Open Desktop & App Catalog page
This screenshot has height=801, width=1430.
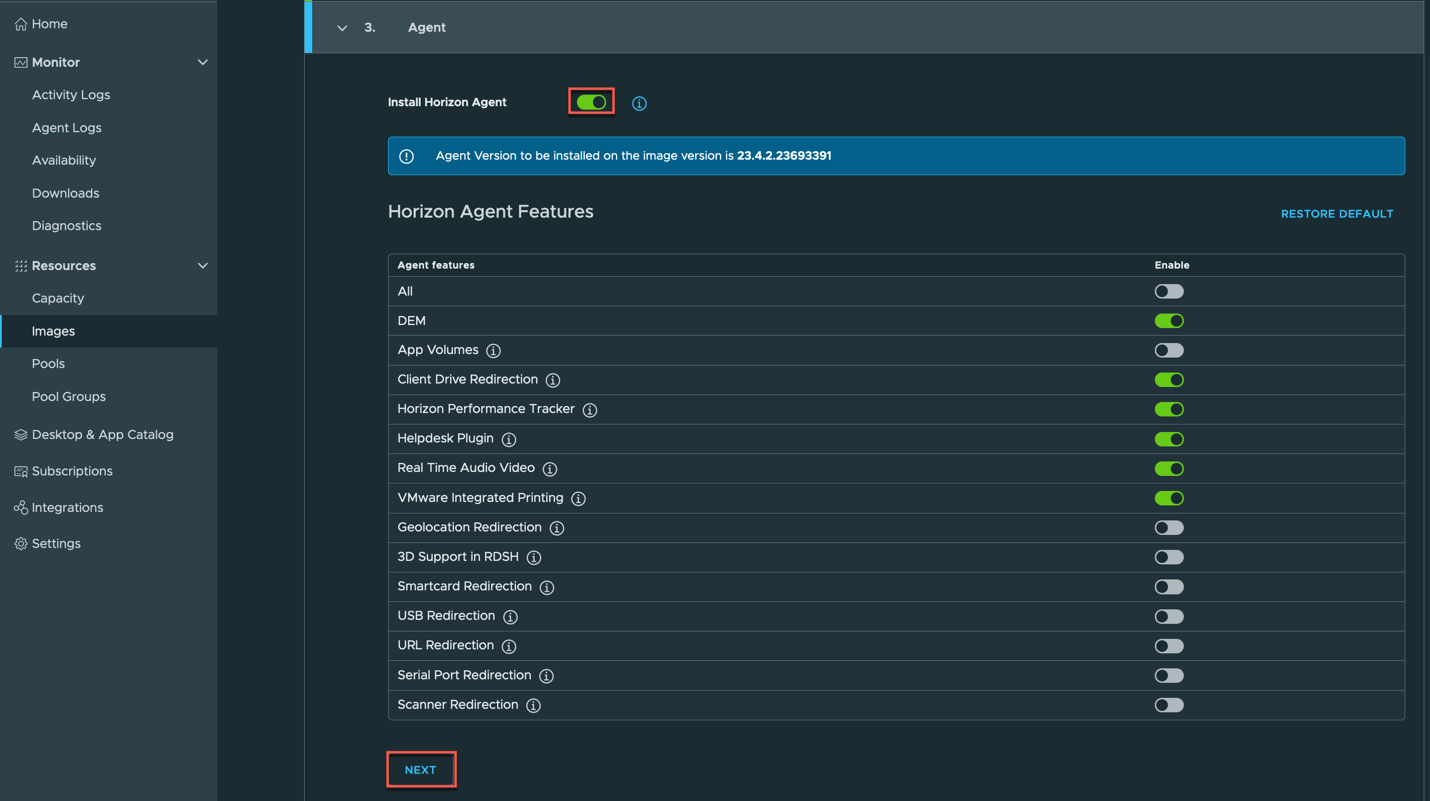tap(103, 435)
